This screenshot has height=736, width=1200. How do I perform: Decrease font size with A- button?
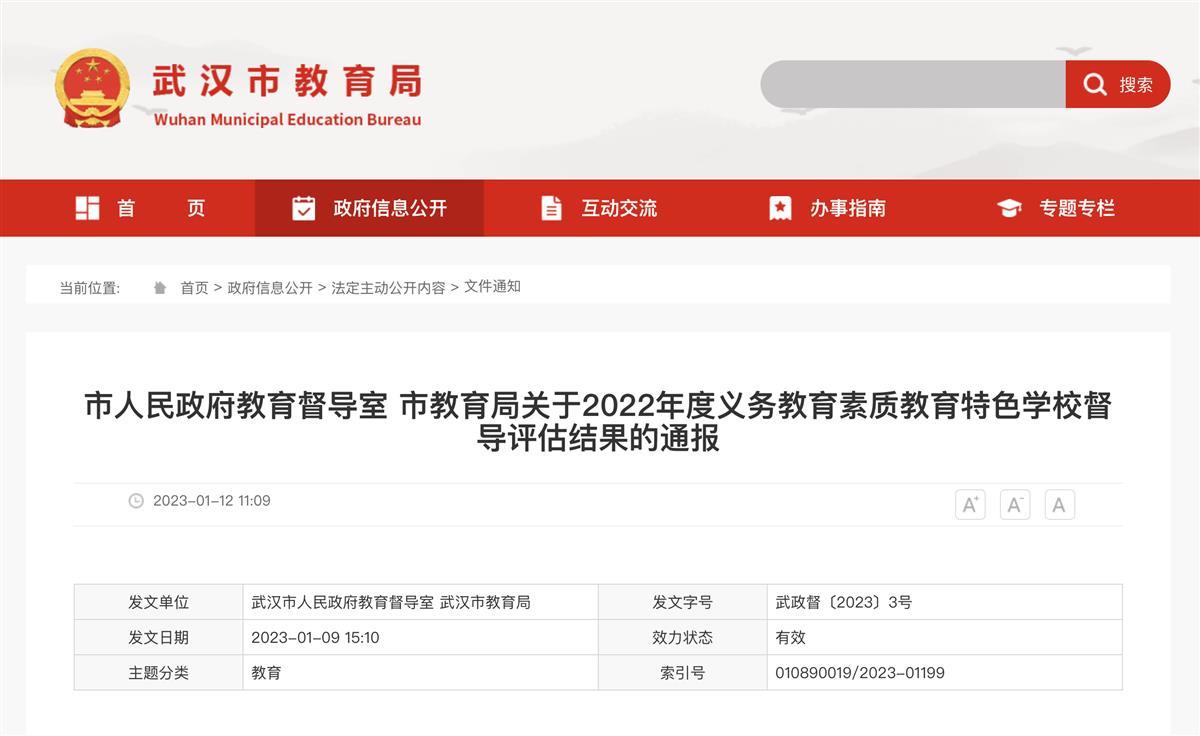click(x=1014, y=505)
